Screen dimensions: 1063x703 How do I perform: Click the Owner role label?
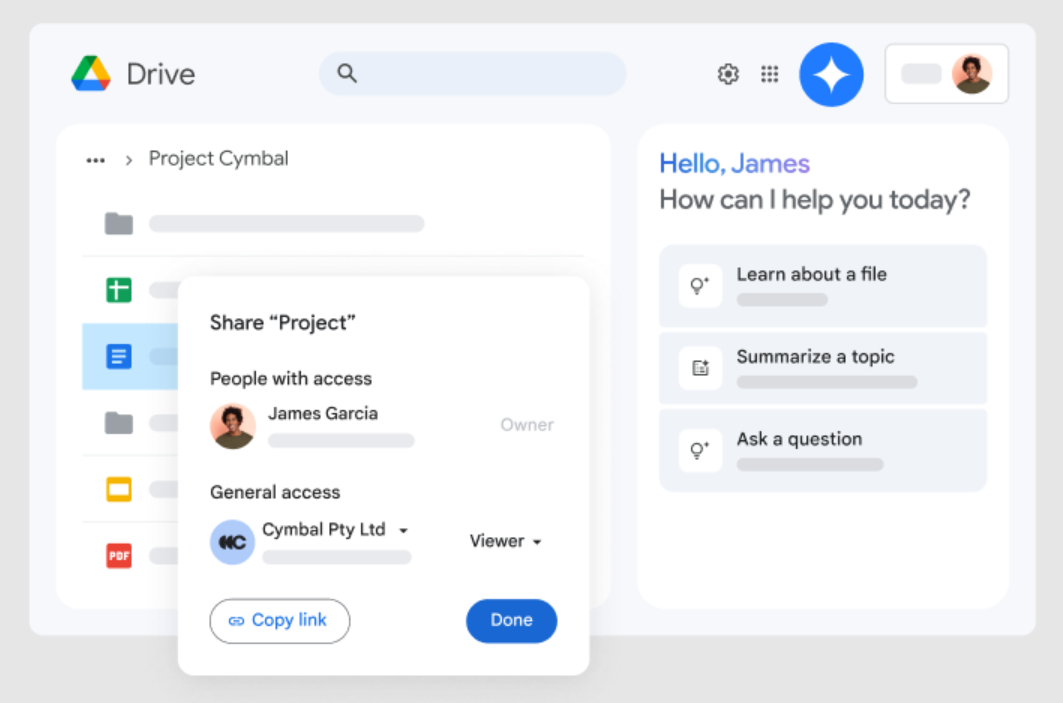pos(527,425)
